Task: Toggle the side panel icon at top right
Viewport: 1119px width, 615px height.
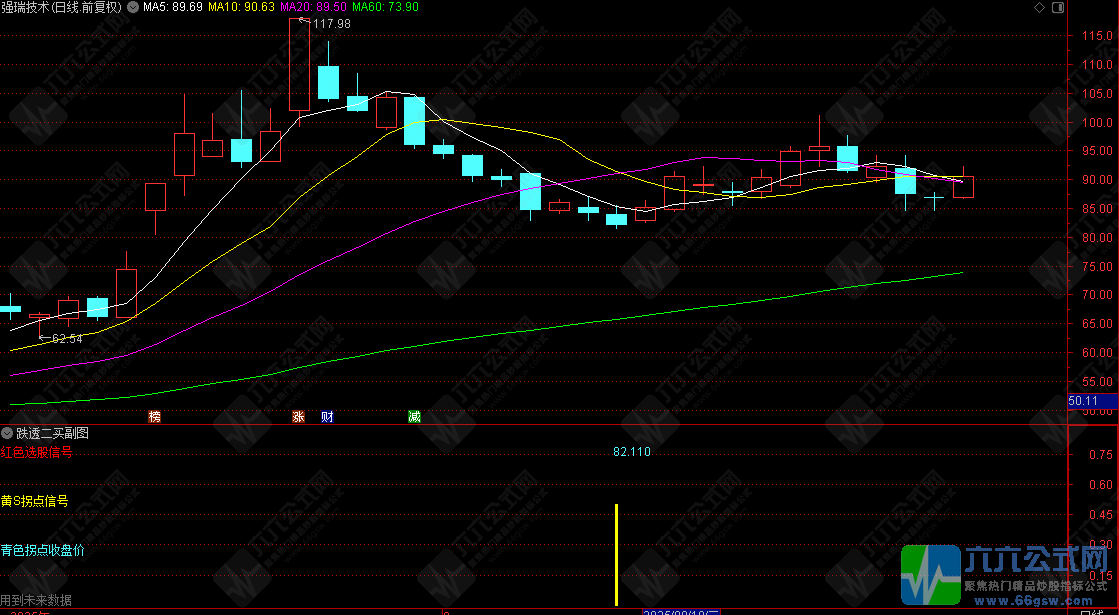Action: (x=1058, y=7)
